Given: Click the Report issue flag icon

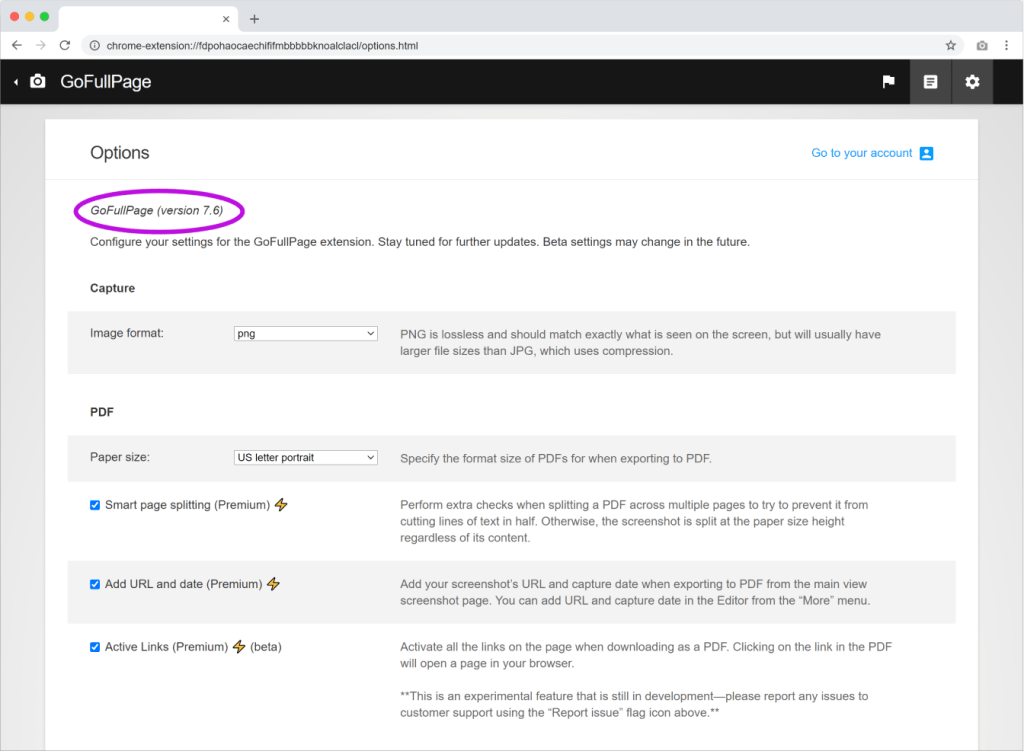Looking at the screenshot, I should coord(888,82).
